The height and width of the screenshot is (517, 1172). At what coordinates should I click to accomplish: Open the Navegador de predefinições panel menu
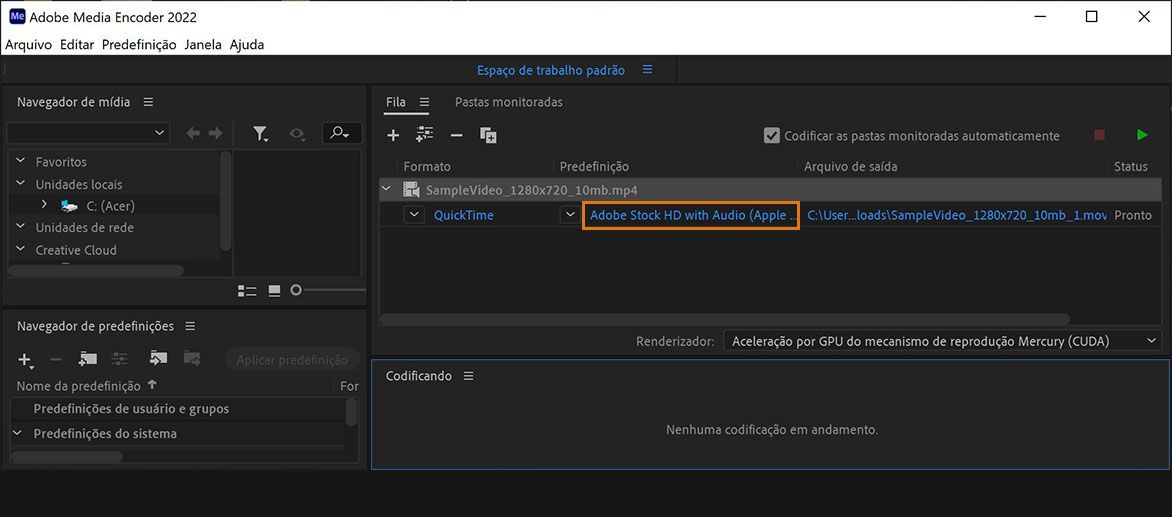point(190,326)
